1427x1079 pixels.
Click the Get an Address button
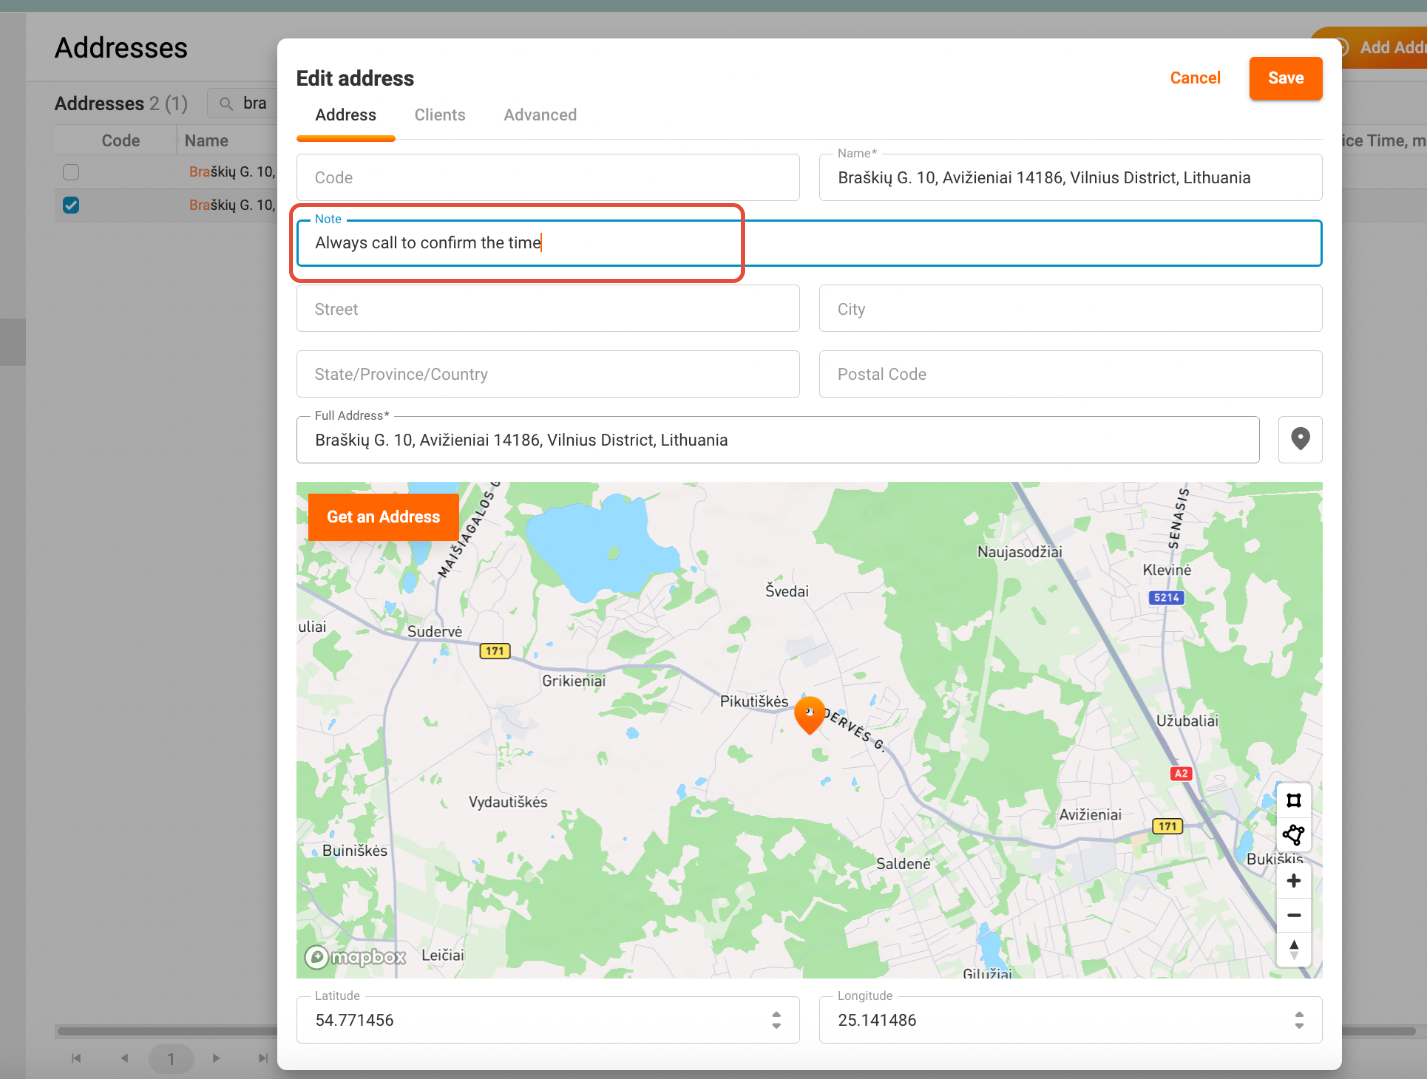(383, 517)
